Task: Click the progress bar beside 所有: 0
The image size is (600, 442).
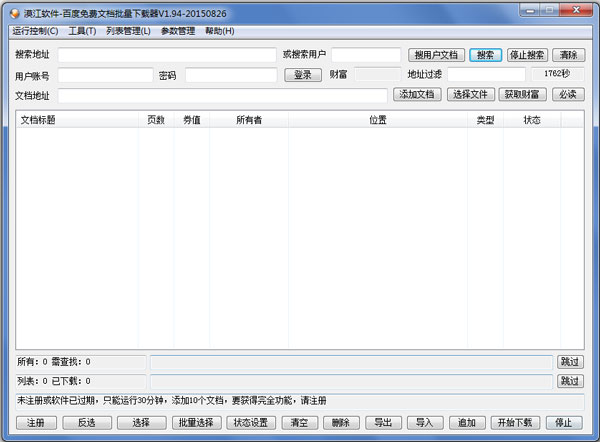Action: click(x=351, y=362)
